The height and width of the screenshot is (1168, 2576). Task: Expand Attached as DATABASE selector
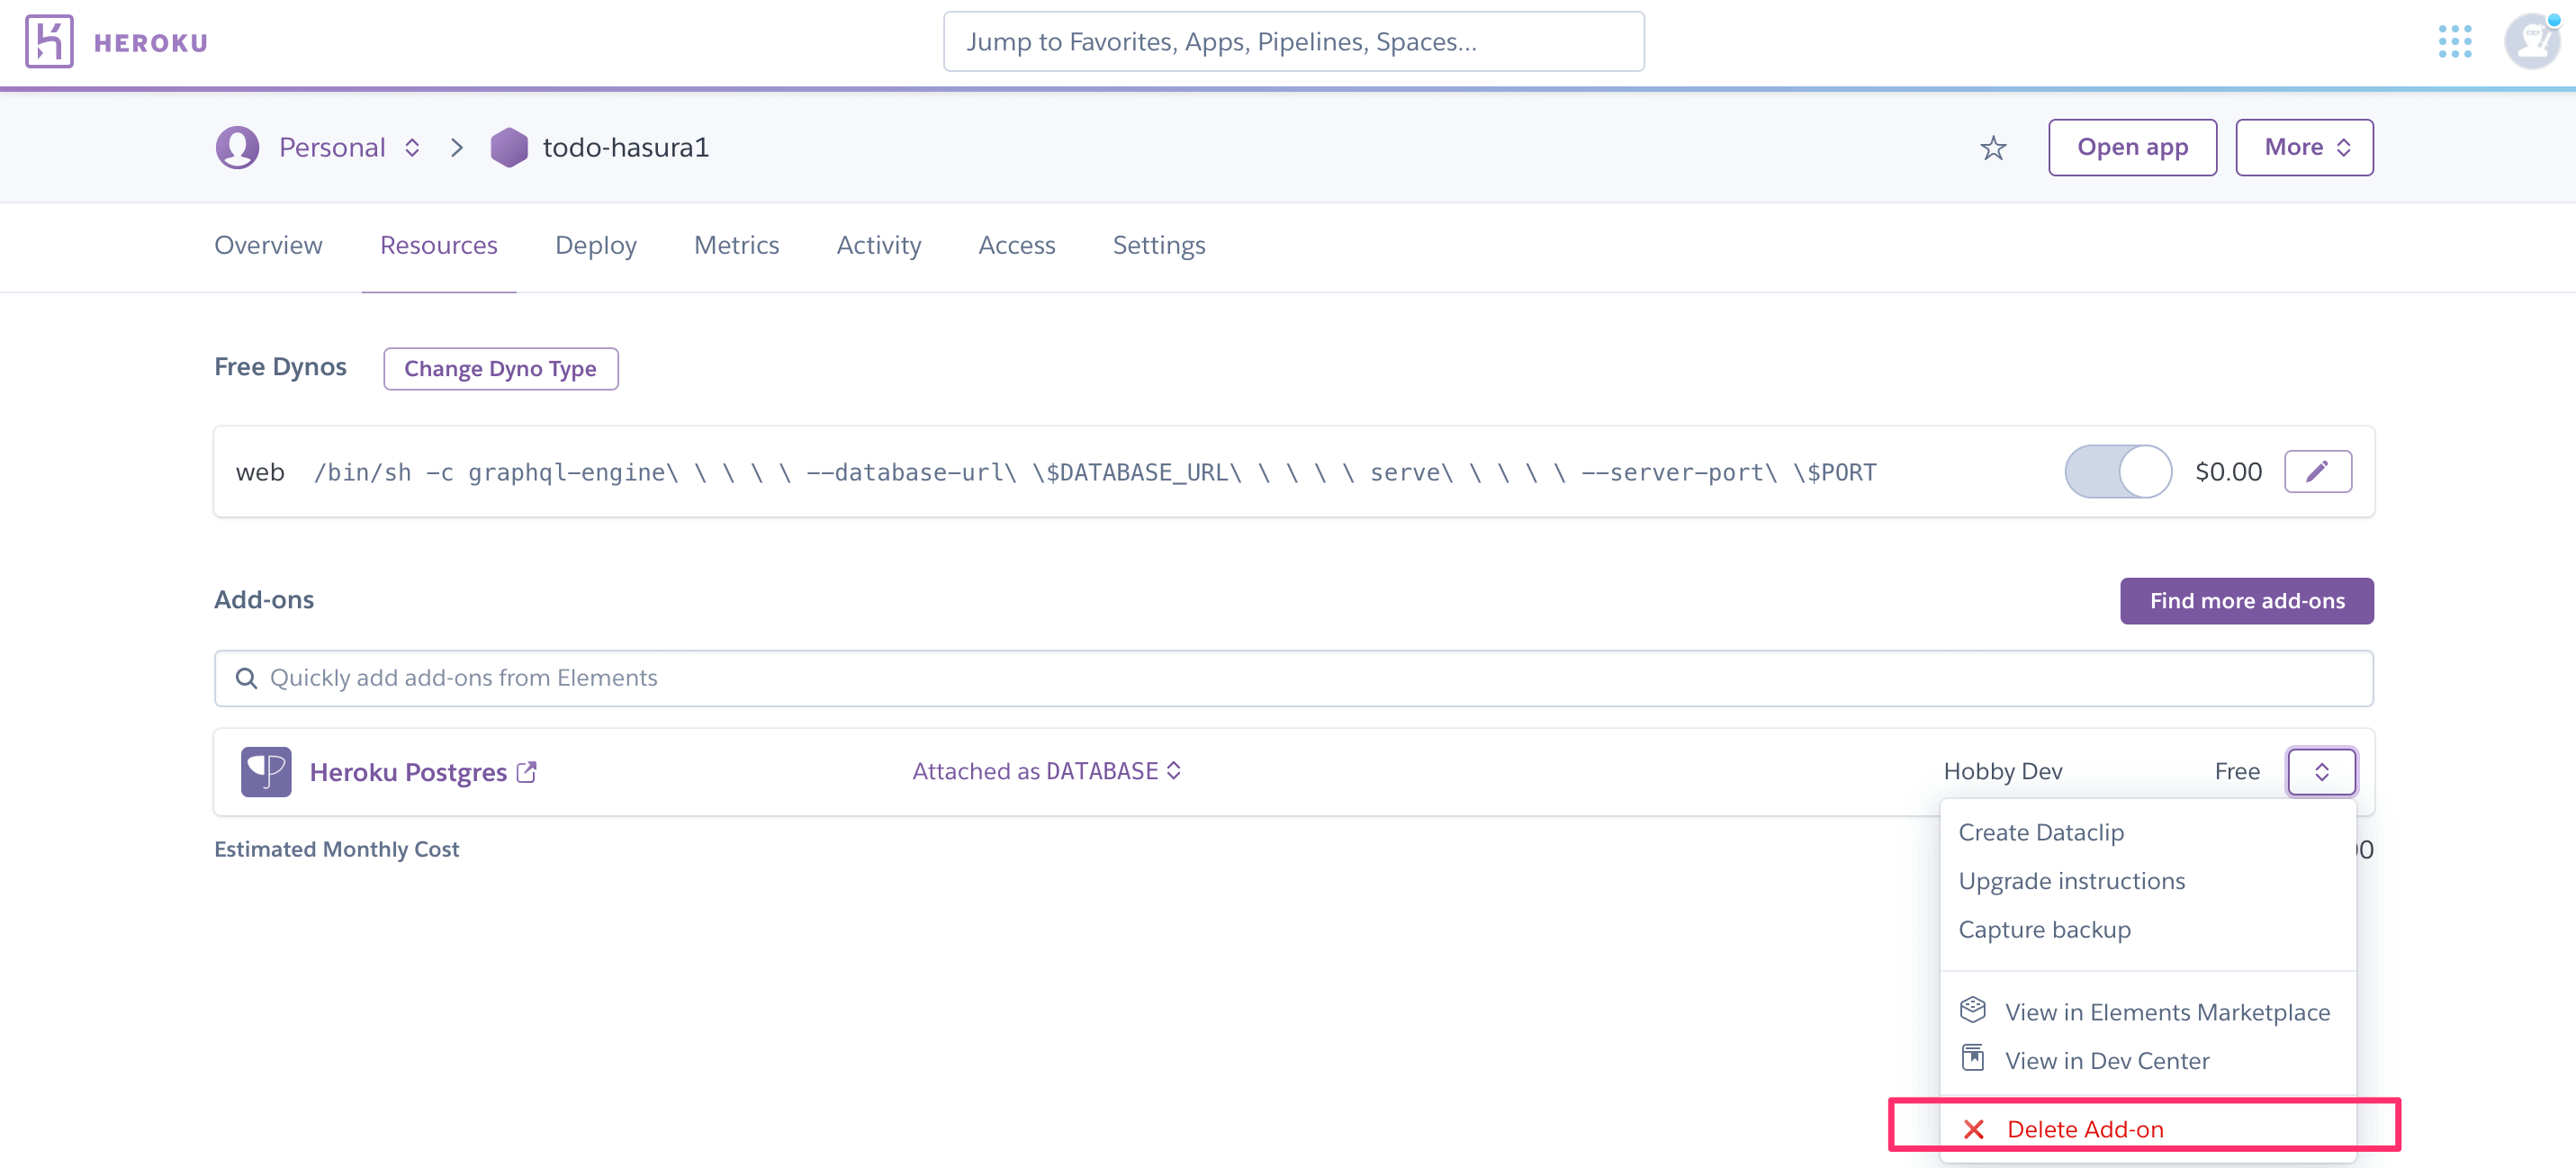[1046, 771]
